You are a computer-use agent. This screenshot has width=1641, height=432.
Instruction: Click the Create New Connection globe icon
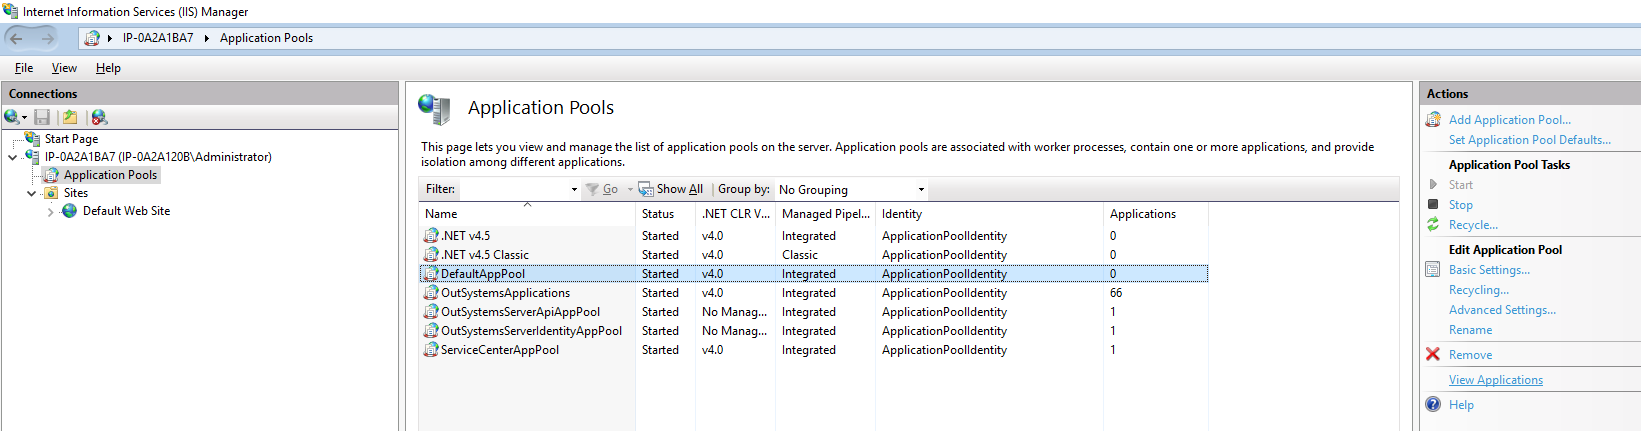click(12, 117)
